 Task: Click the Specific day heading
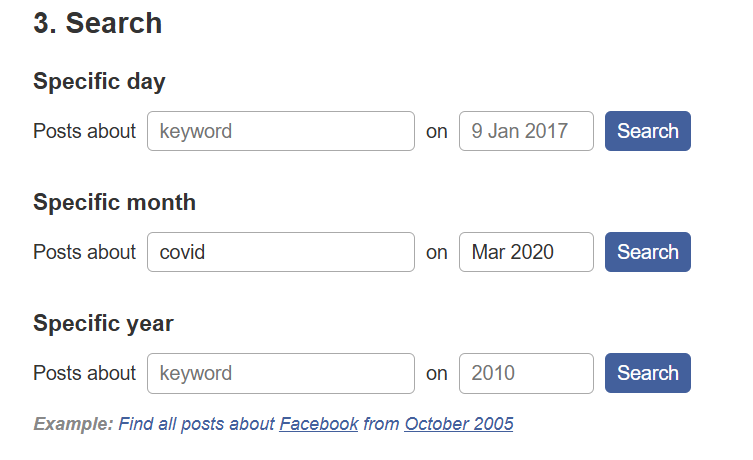99,82
